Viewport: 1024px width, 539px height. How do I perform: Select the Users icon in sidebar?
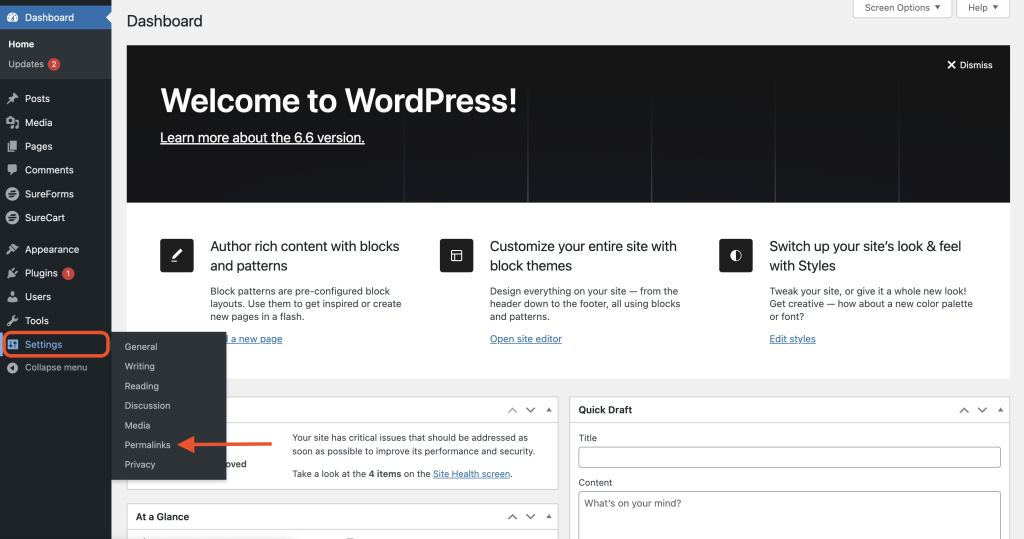point(12,297)
